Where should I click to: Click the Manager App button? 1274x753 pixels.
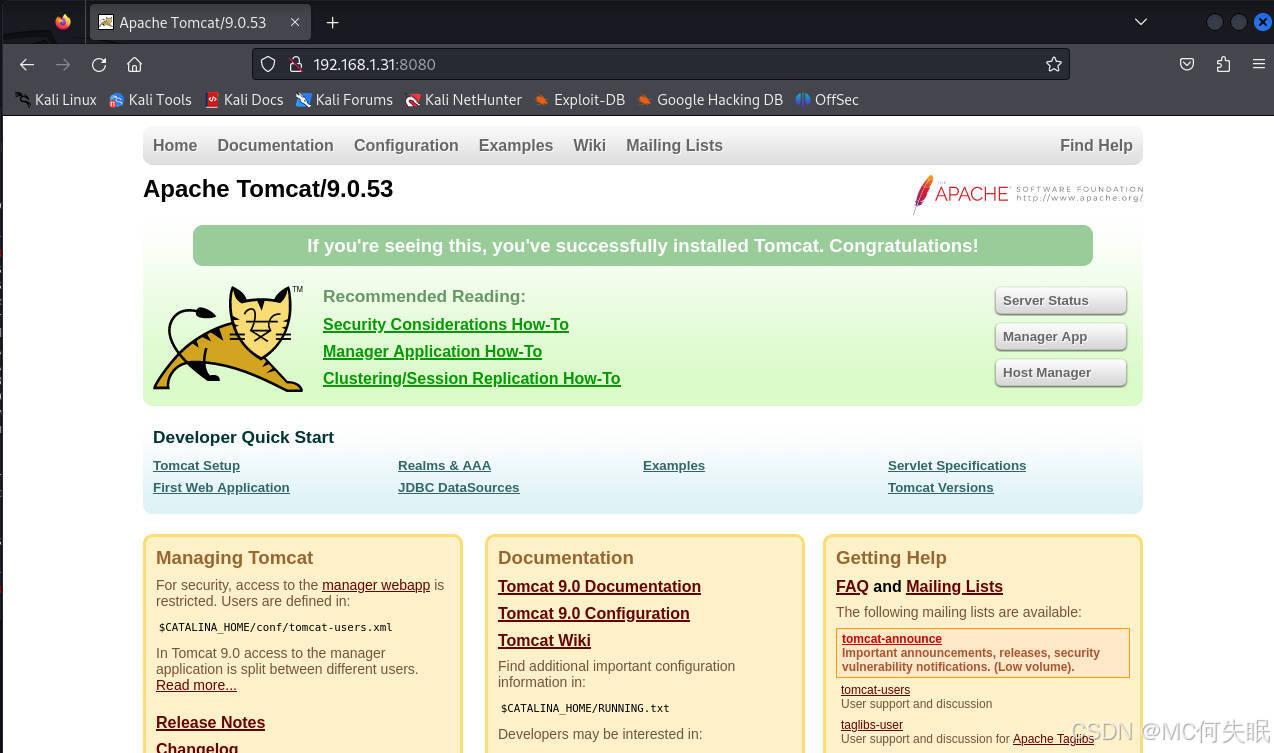[x=1061, y=336]
